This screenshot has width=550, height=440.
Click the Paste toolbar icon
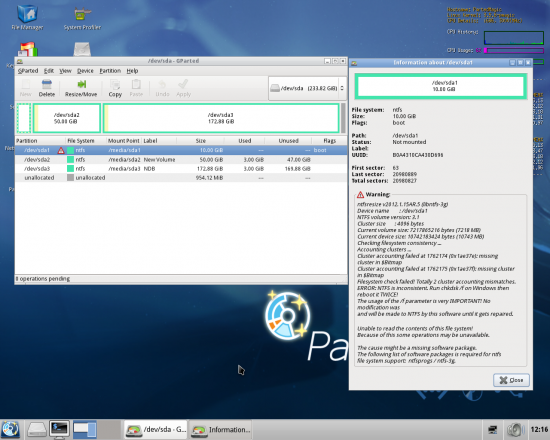[x=136, y=88]
